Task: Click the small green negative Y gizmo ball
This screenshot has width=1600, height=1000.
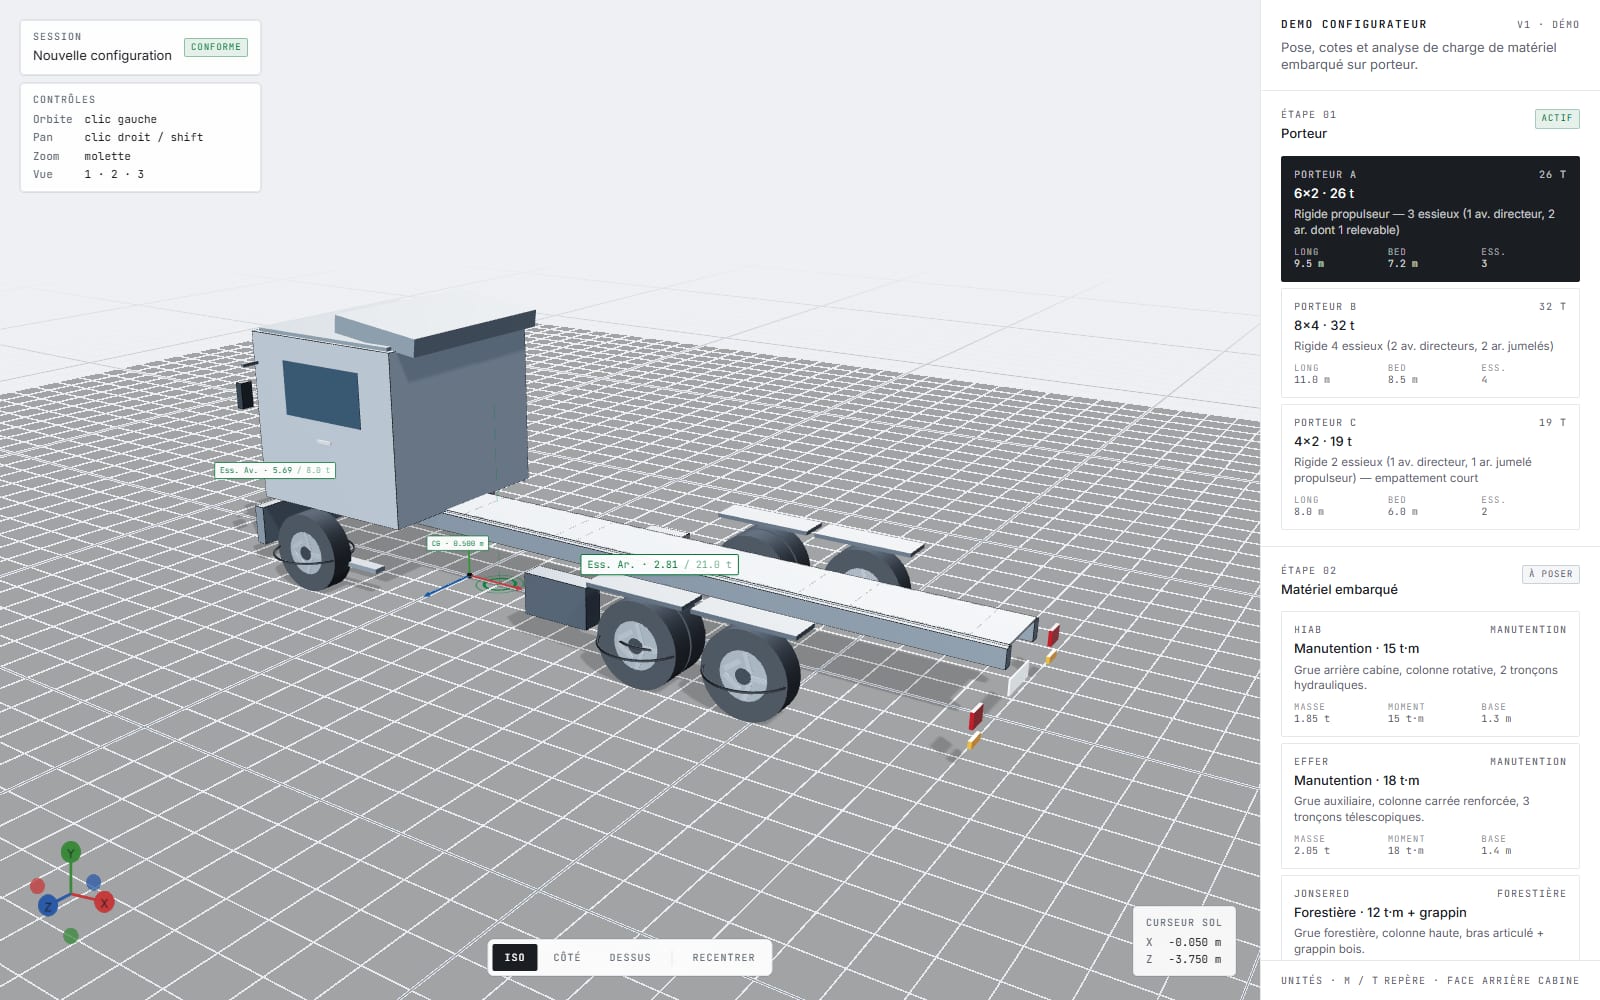Action: (x=70, y=936)
